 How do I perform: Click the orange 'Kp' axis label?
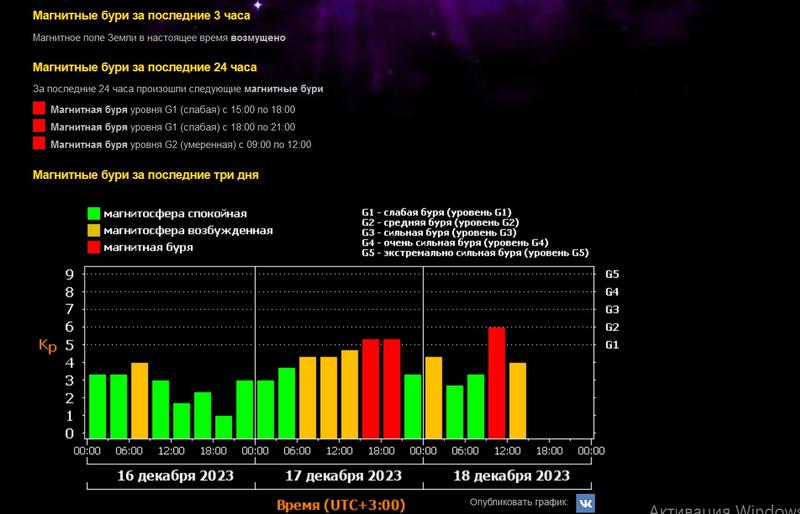point(47,346)
